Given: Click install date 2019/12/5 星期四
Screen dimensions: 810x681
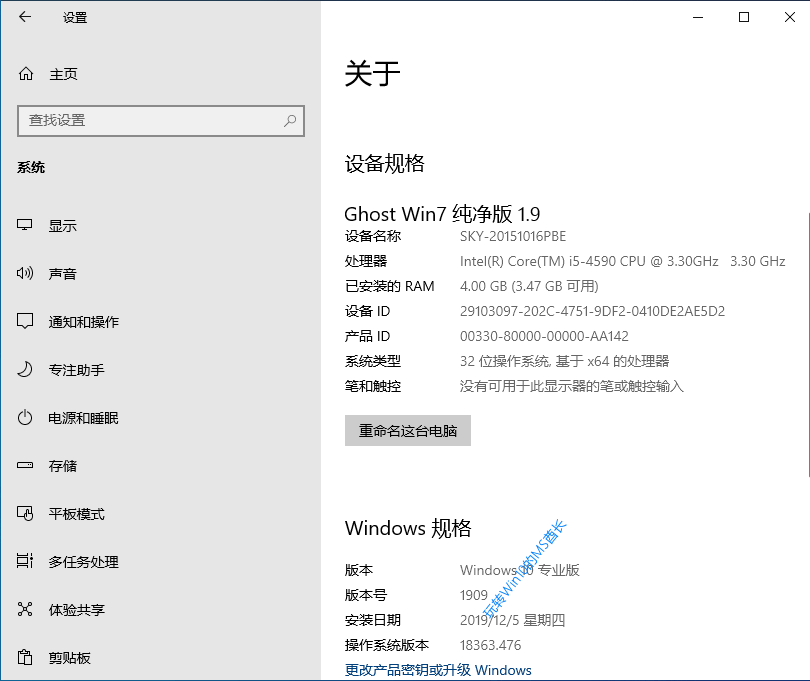Looking at the screenshot, I should [512, 620].
